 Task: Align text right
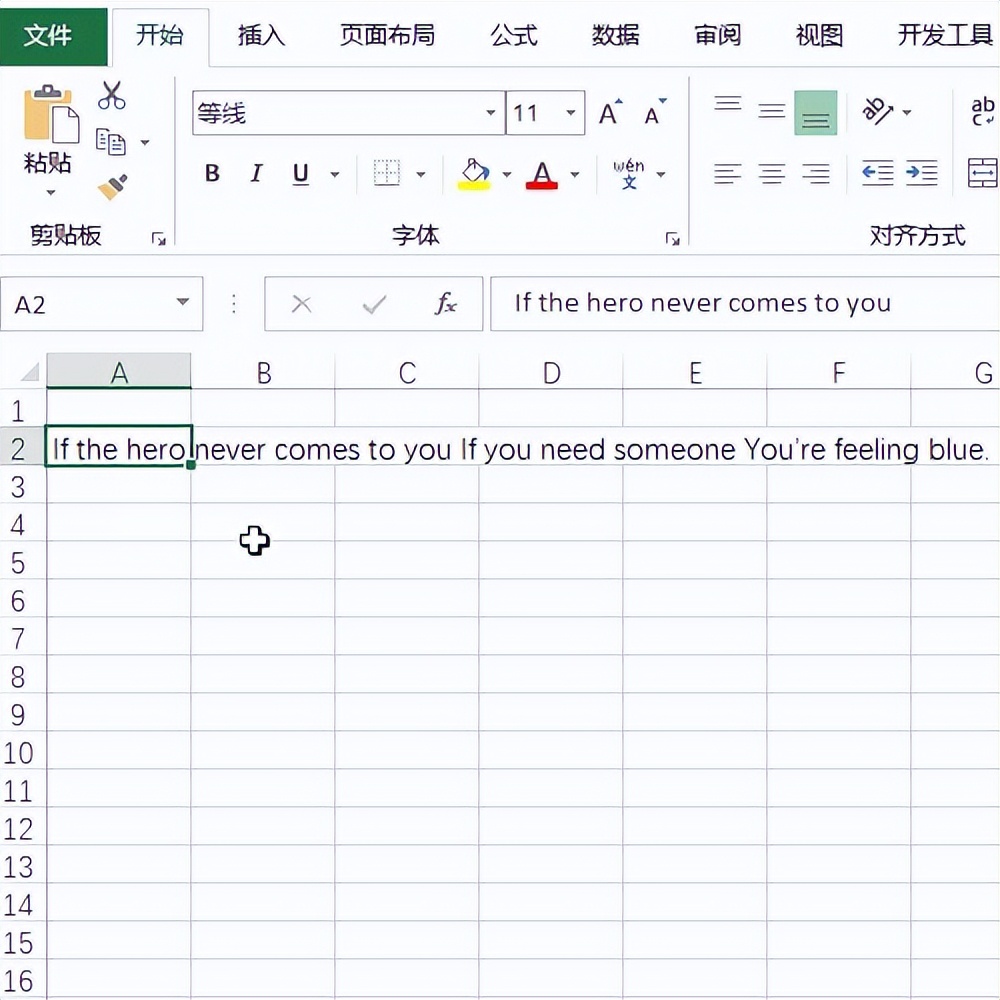click(816, 173)
